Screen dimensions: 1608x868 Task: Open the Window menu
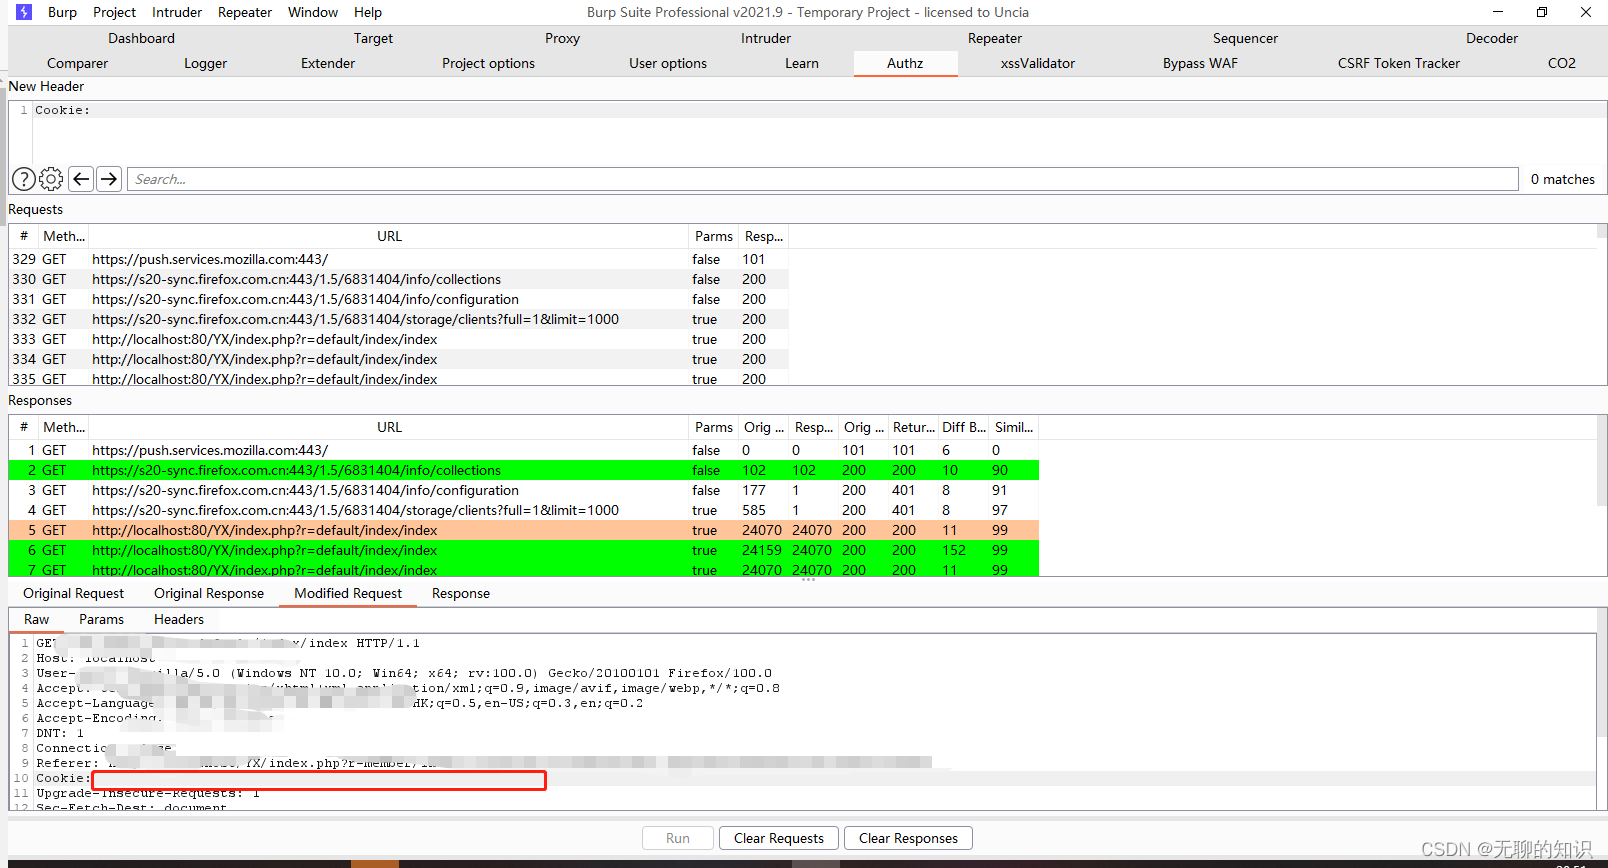pos(313,12)
